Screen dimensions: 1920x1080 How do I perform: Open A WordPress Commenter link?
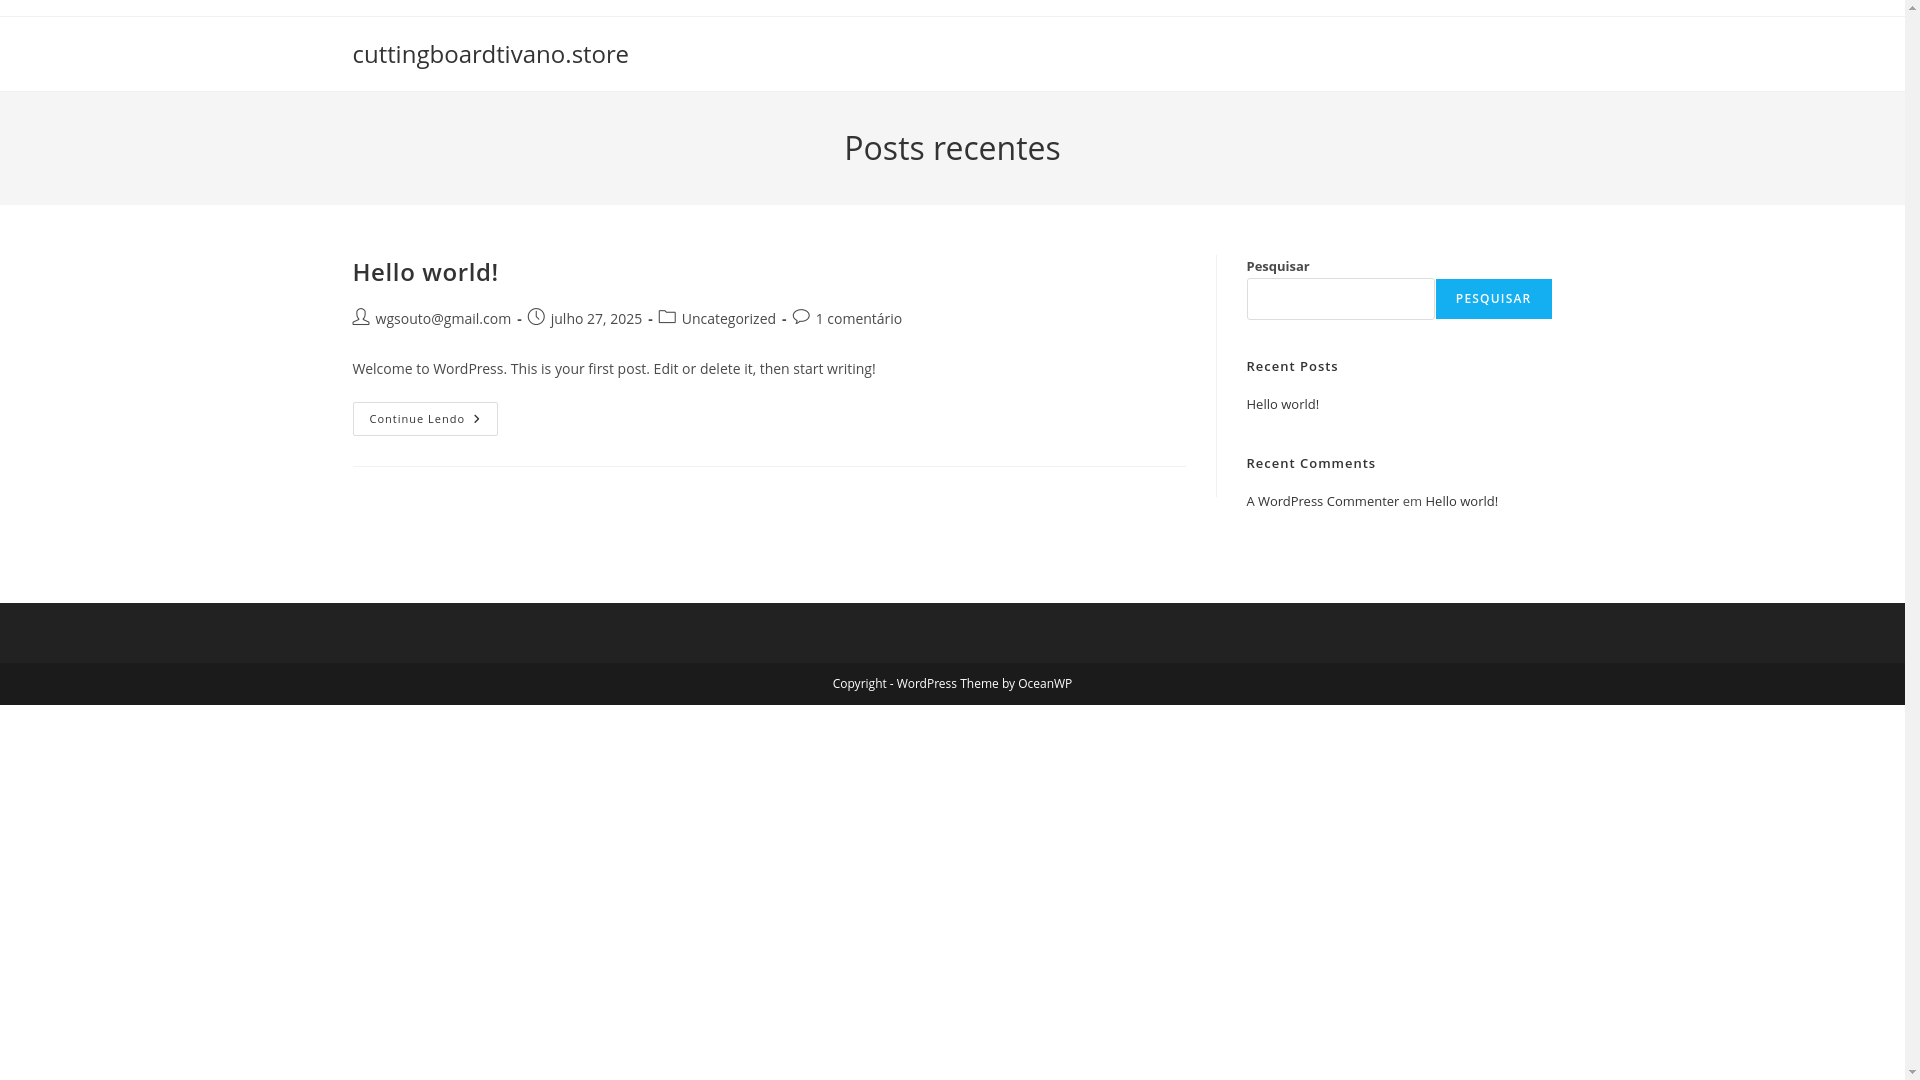1322,501
